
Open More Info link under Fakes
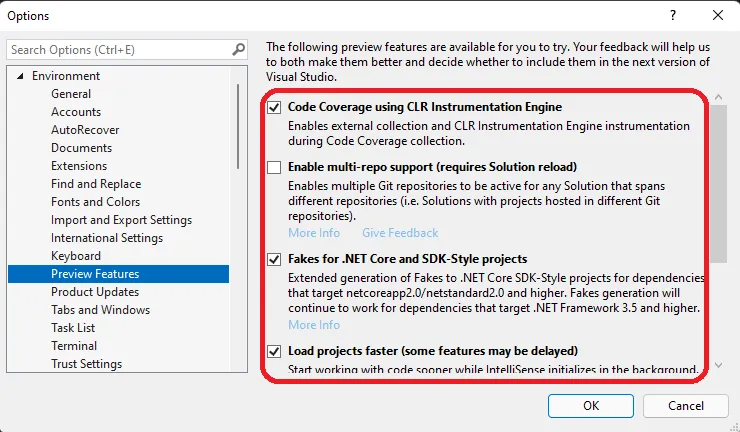tap(314, 325)
